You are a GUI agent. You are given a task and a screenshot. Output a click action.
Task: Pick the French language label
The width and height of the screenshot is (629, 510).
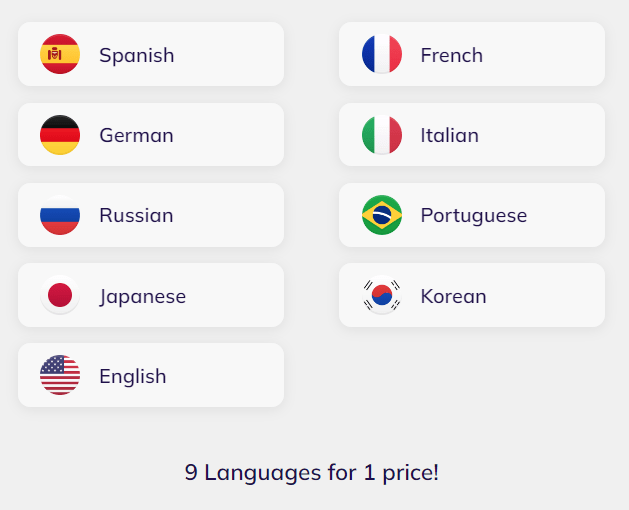(x=451, y=55)
